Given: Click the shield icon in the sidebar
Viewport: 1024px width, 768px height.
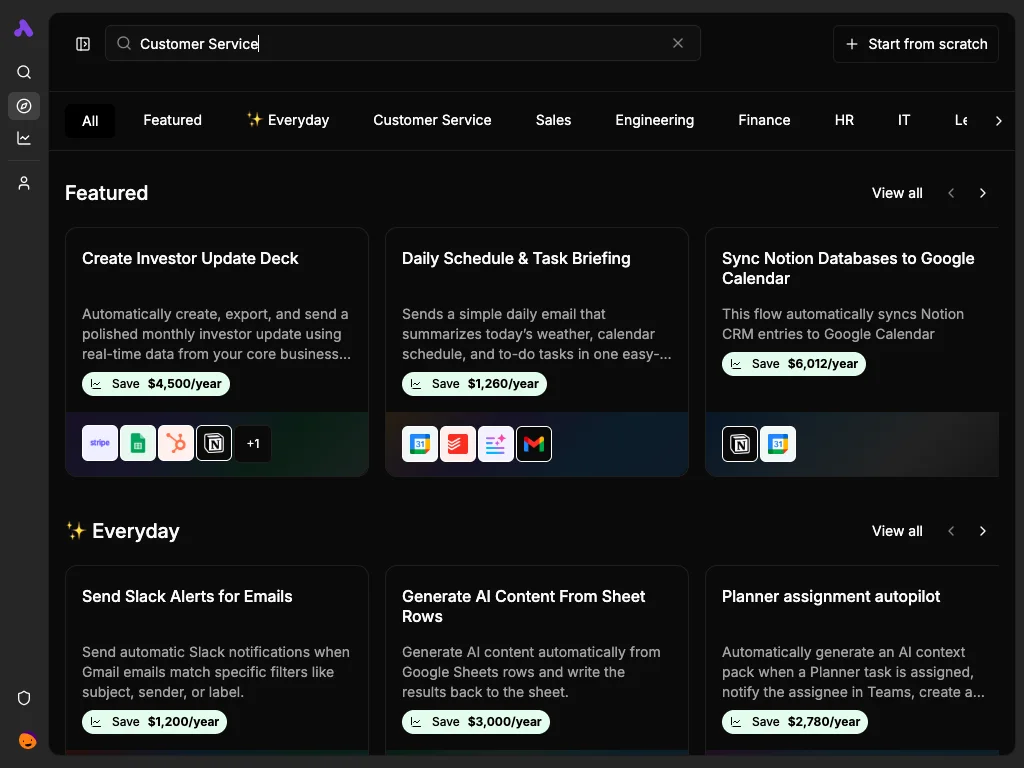Looking at the screenshot, I should [24, 698].
